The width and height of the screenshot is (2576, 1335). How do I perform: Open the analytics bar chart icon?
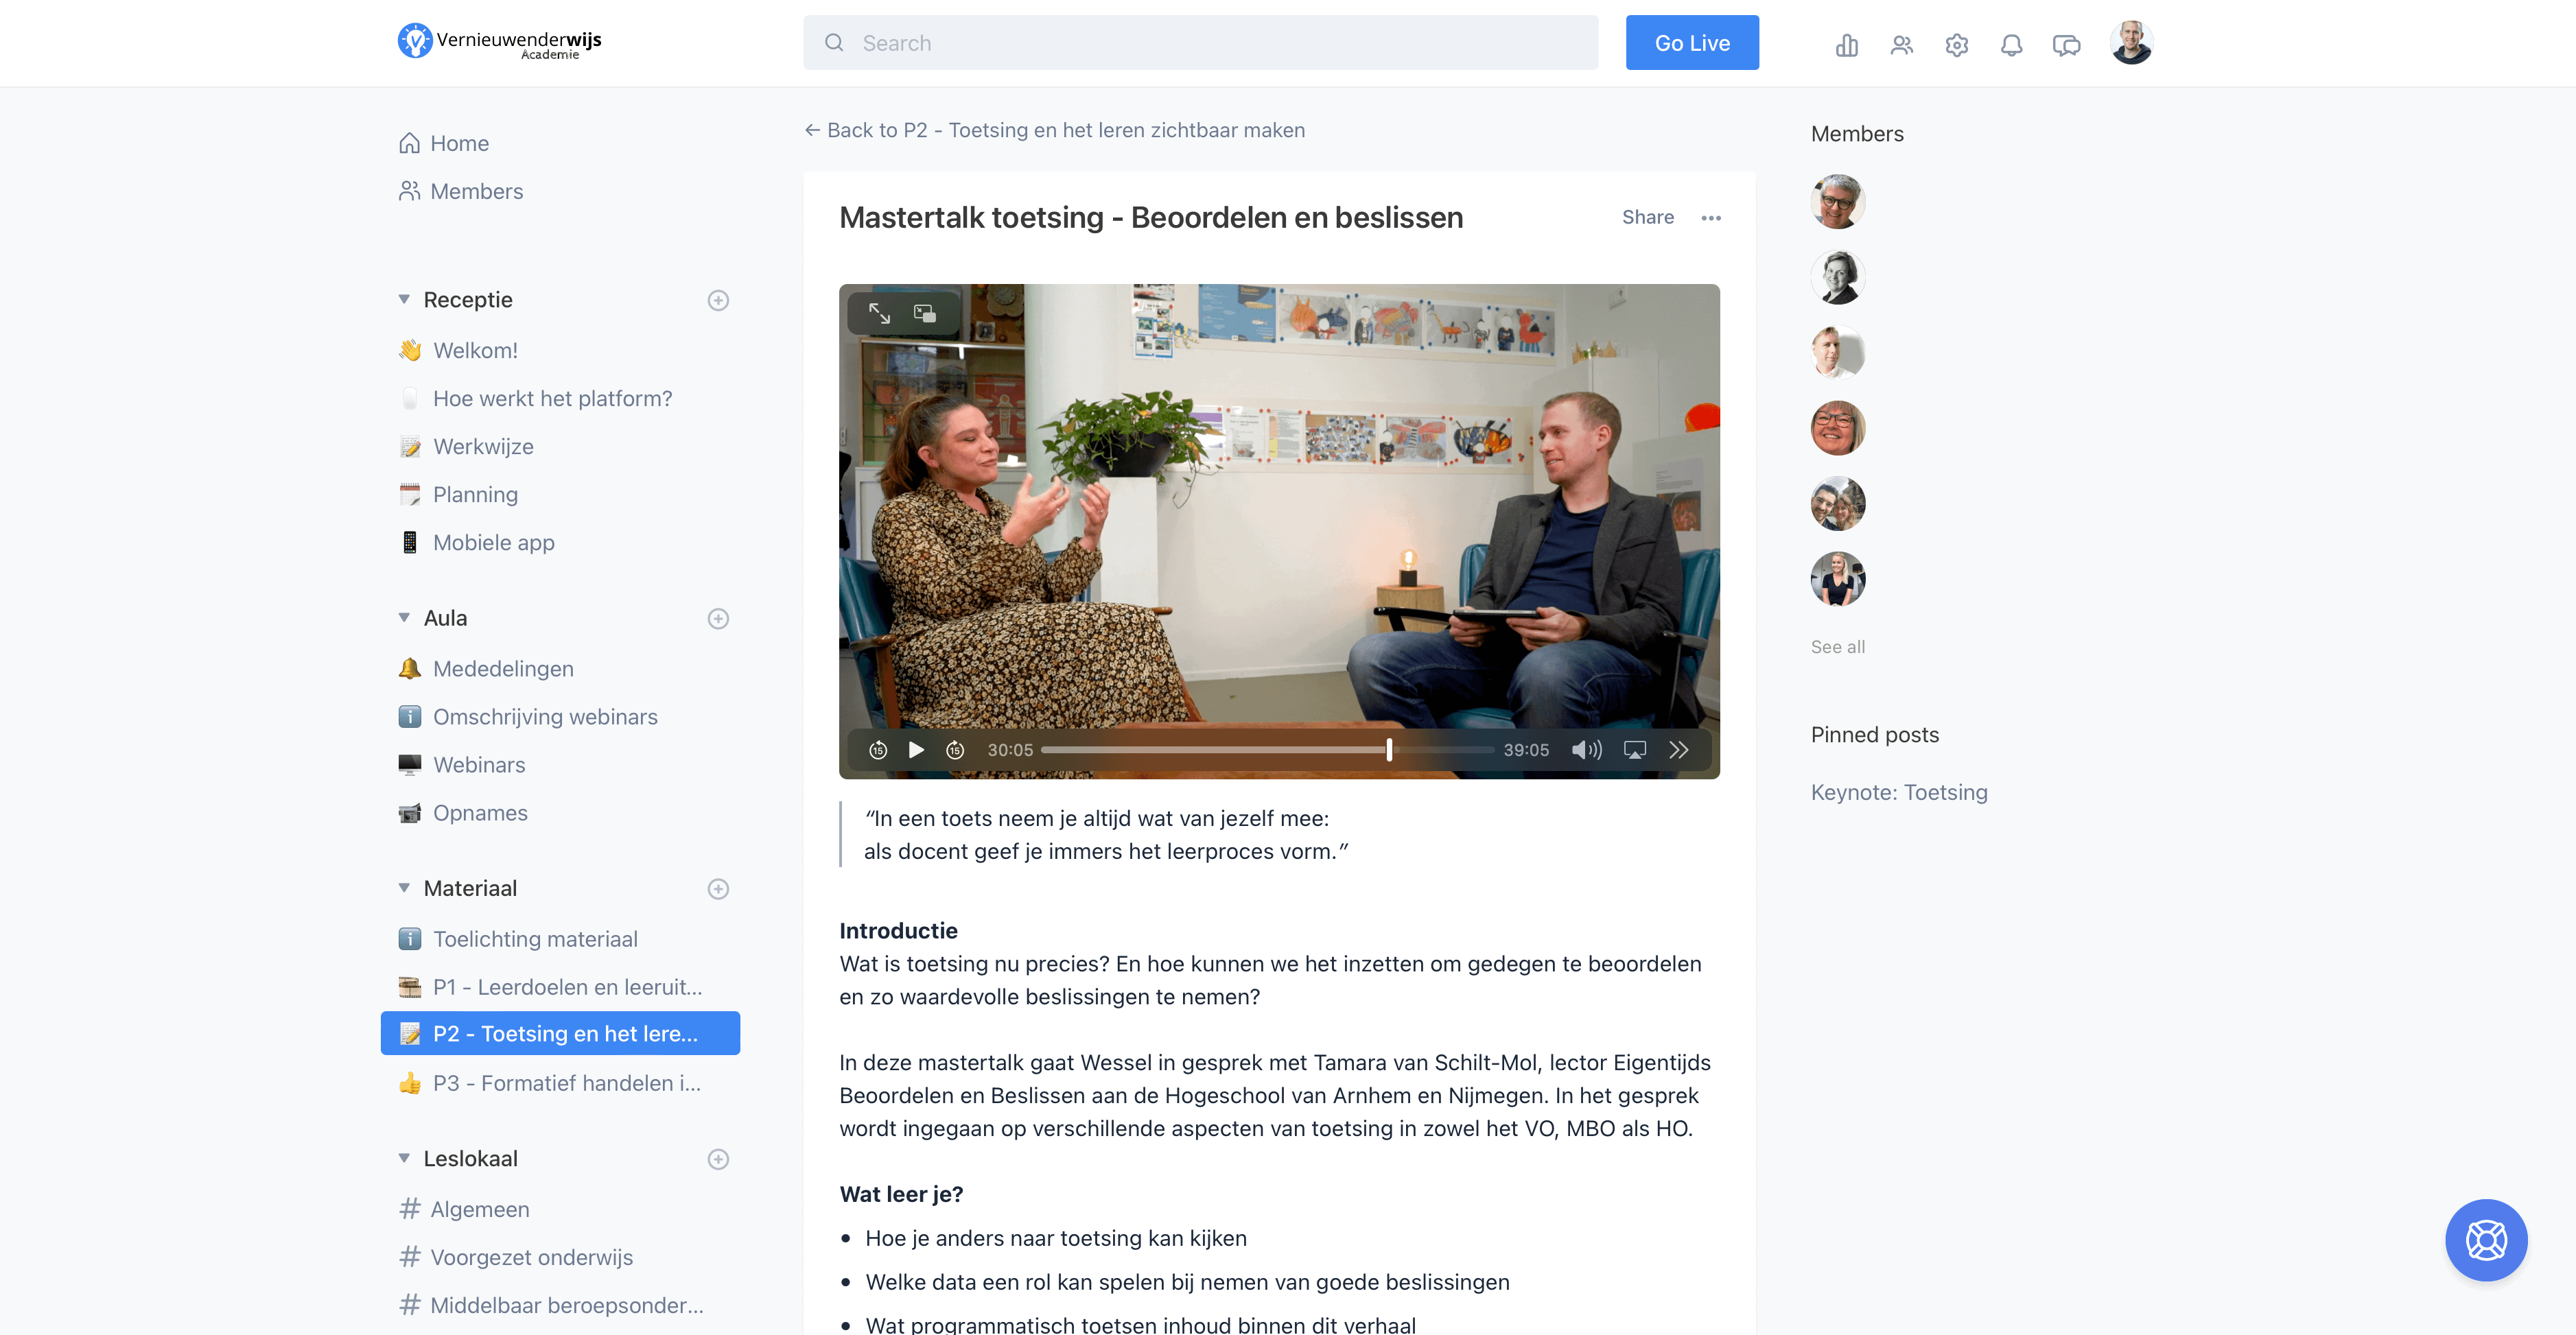(x=1847, y=44)
